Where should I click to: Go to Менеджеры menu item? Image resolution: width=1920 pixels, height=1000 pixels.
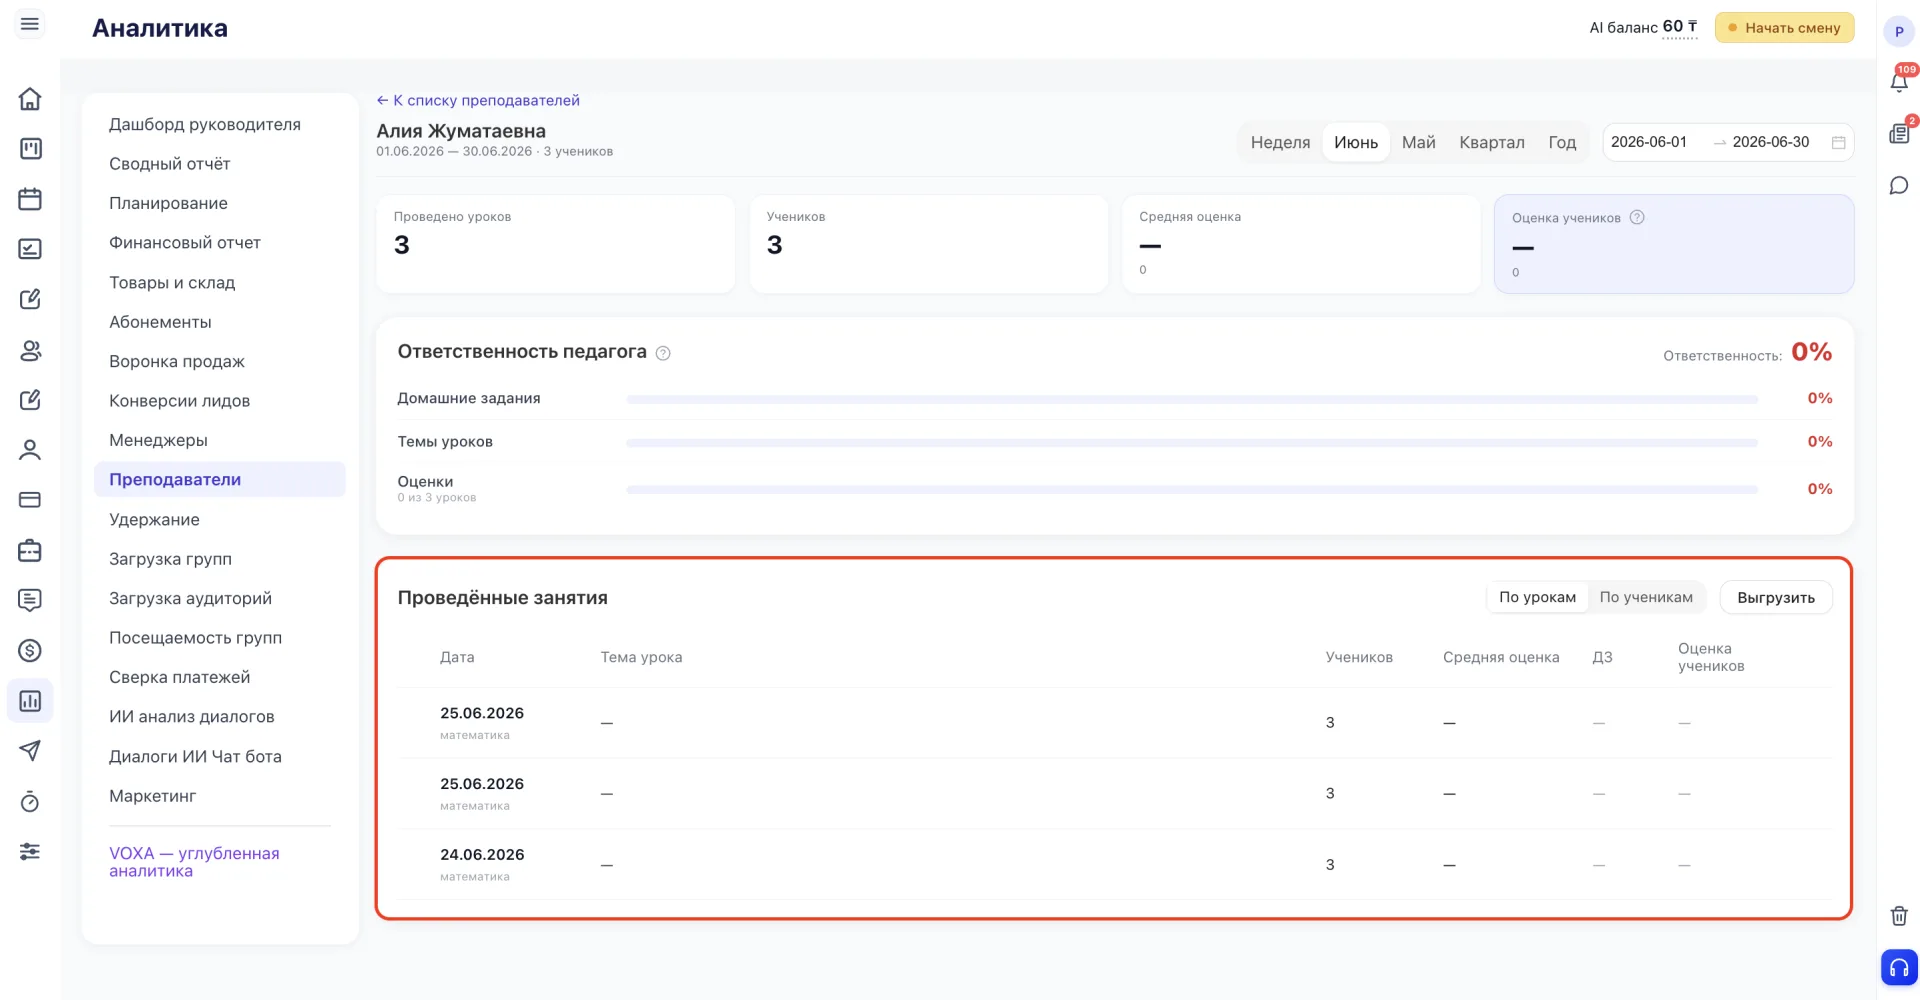pyautogui.click(x=159, y=440)
